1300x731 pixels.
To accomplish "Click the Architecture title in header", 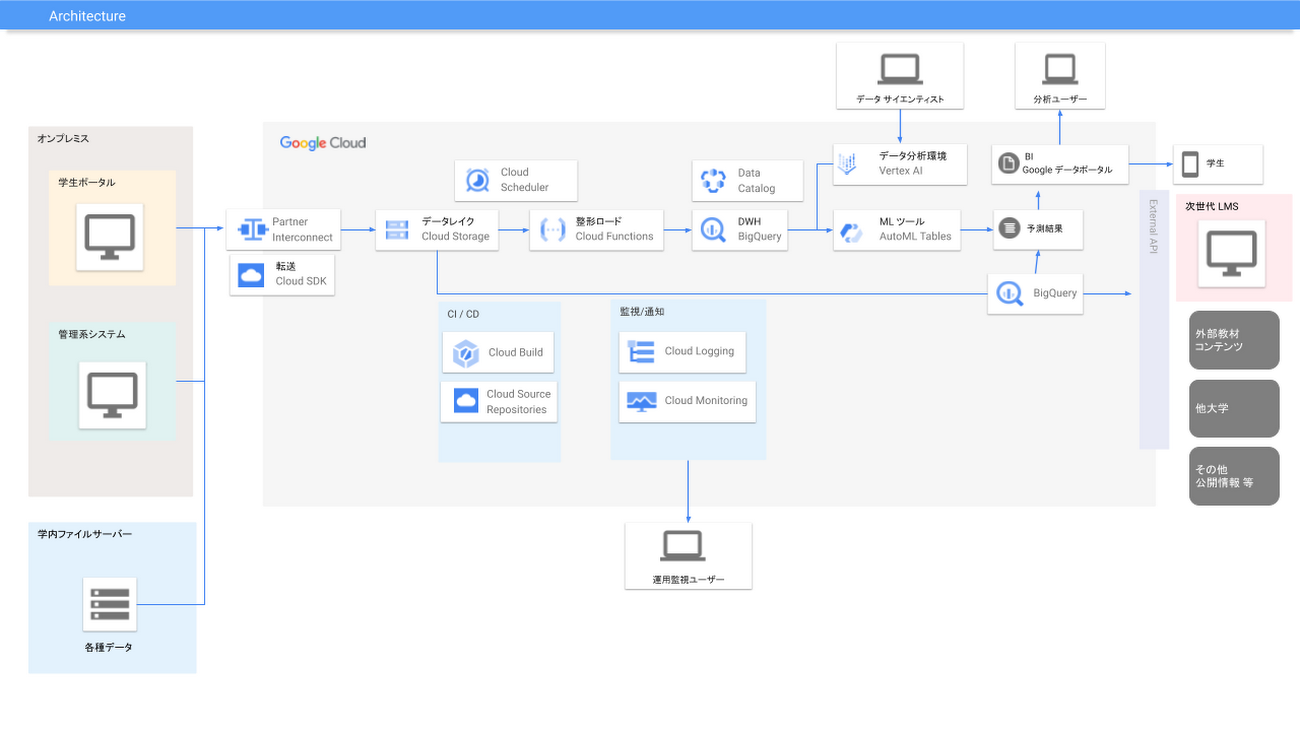I will click(x=87, y=16).
